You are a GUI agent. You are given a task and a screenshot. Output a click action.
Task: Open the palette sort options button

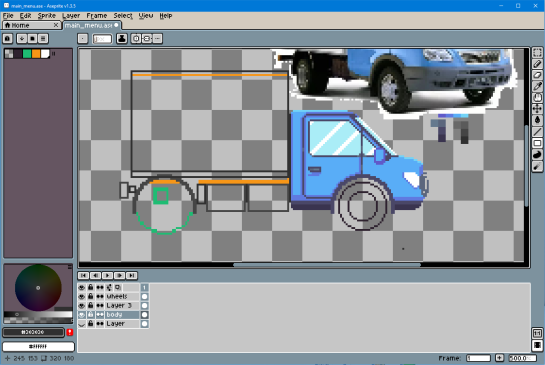(22, 39)
